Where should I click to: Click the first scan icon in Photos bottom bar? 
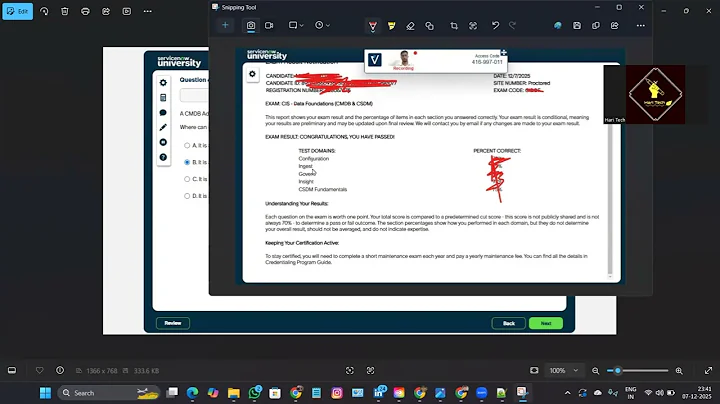350,370
